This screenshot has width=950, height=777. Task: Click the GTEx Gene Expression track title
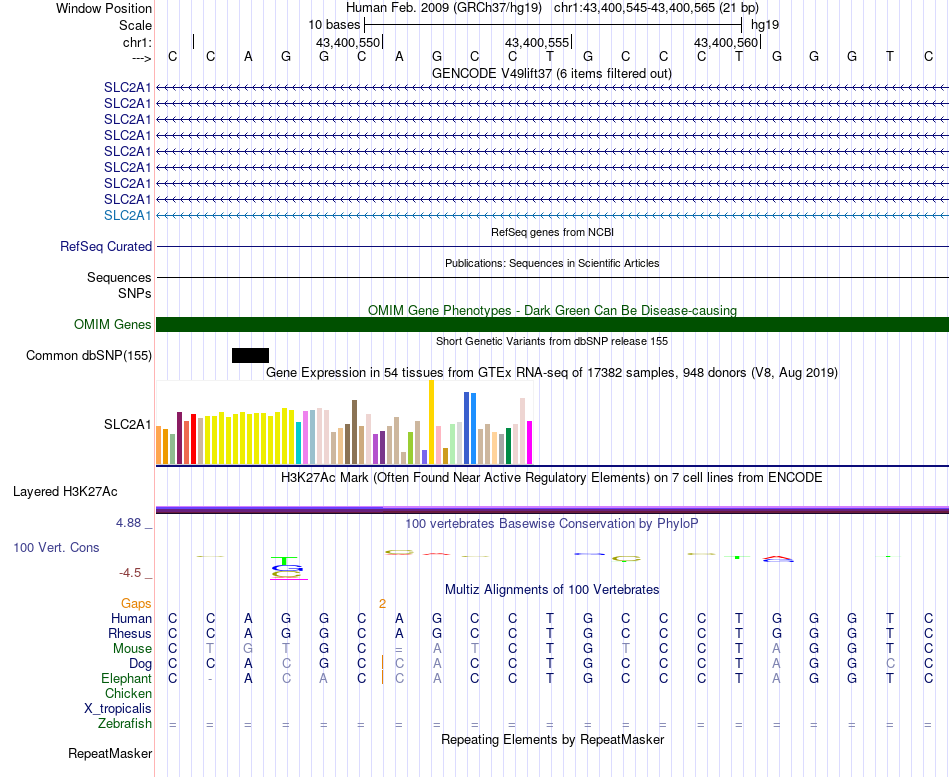tap(552, 373)
